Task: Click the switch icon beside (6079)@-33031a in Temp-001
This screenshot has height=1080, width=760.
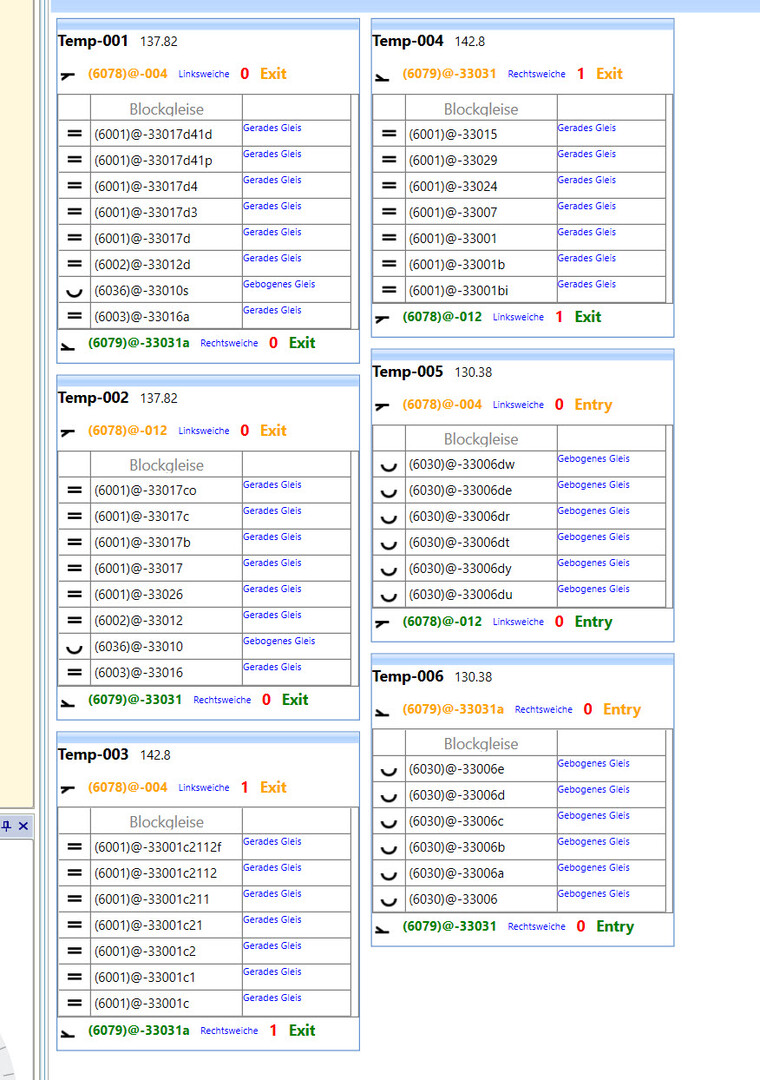Action: (x=68, y=345)
